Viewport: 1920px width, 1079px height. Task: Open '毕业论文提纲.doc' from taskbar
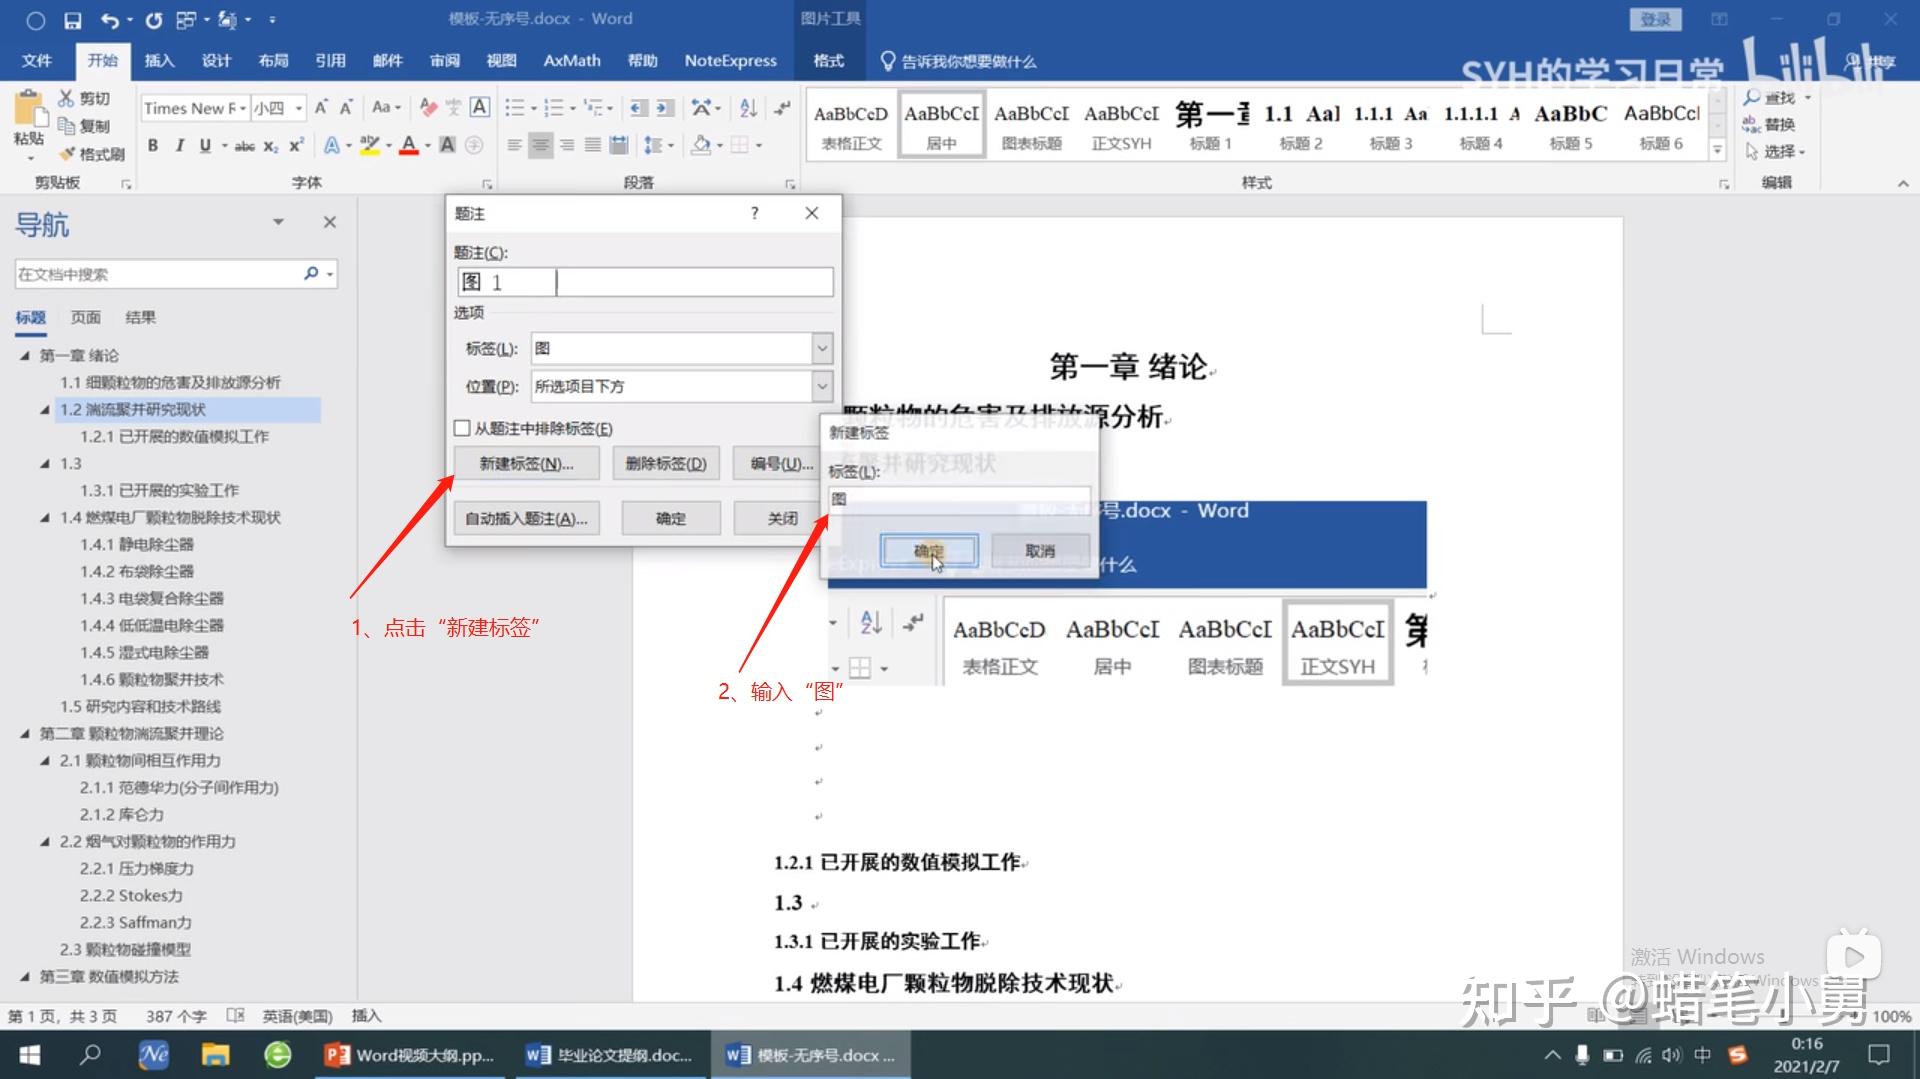point(610,1055)
